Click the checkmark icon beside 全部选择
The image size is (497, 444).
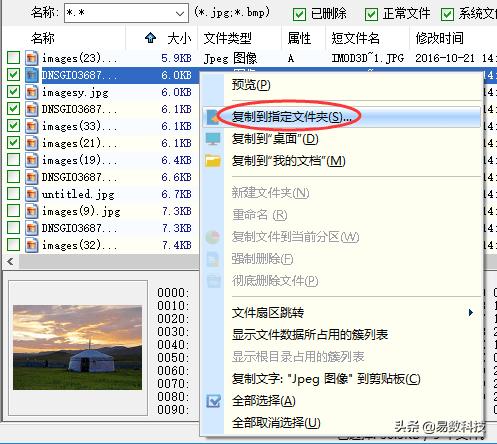pyautogui.click(x=213, y=401)
